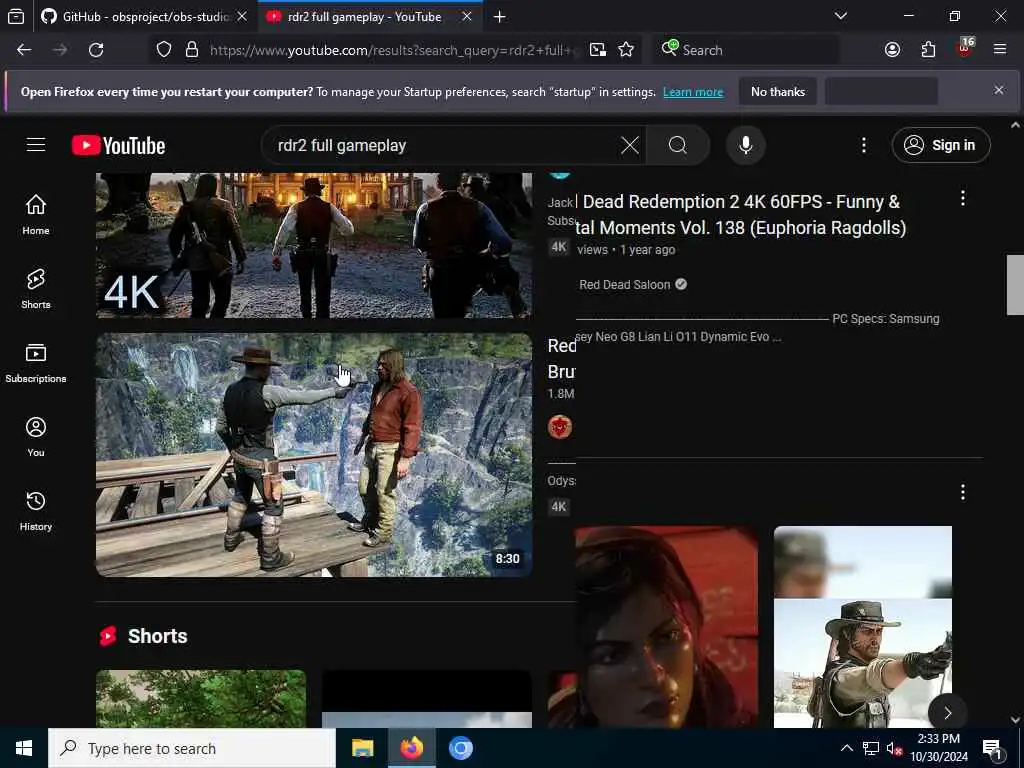Open Firefox account icon
Viewport: 1024px width, 768px height.
(x=893, y=50)
